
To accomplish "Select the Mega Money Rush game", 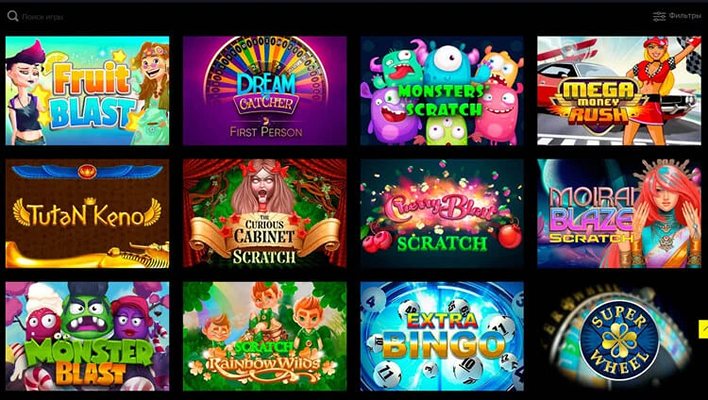I will (619, 91).
